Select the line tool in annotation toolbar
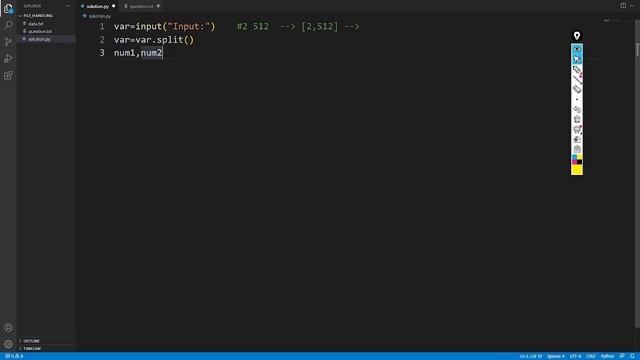This screenshot has width=640, height=360. (x=577, y=80)
